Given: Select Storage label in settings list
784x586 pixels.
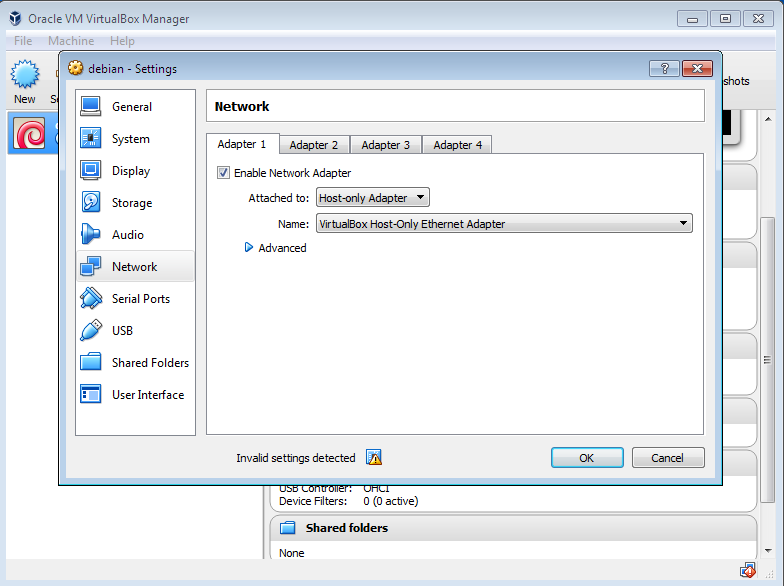Looking at the screenshot, I should click(132, 203).
